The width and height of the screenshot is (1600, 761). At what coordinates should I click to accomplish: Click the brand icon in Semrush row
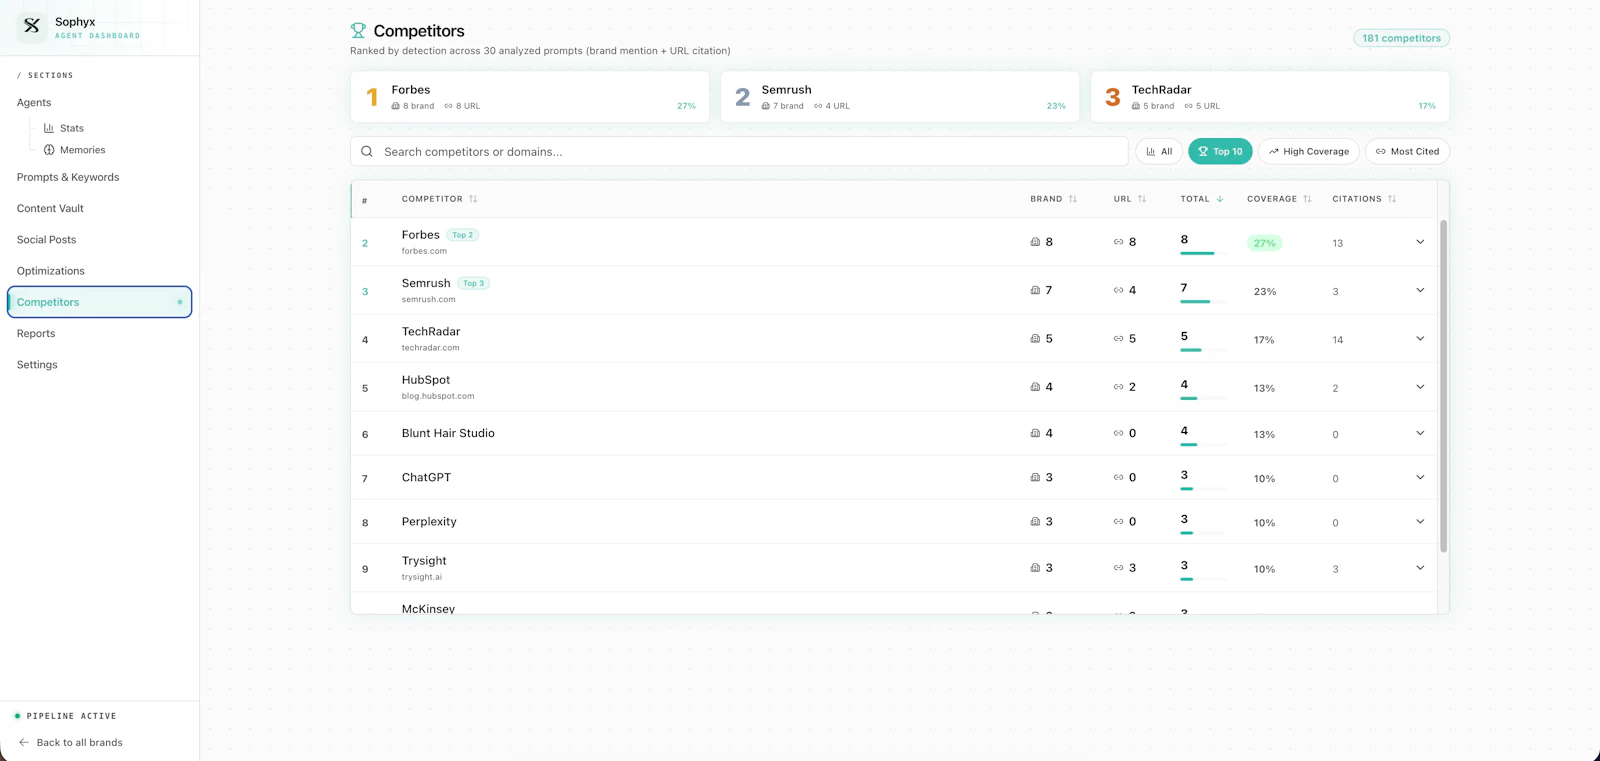point(1035,290)
